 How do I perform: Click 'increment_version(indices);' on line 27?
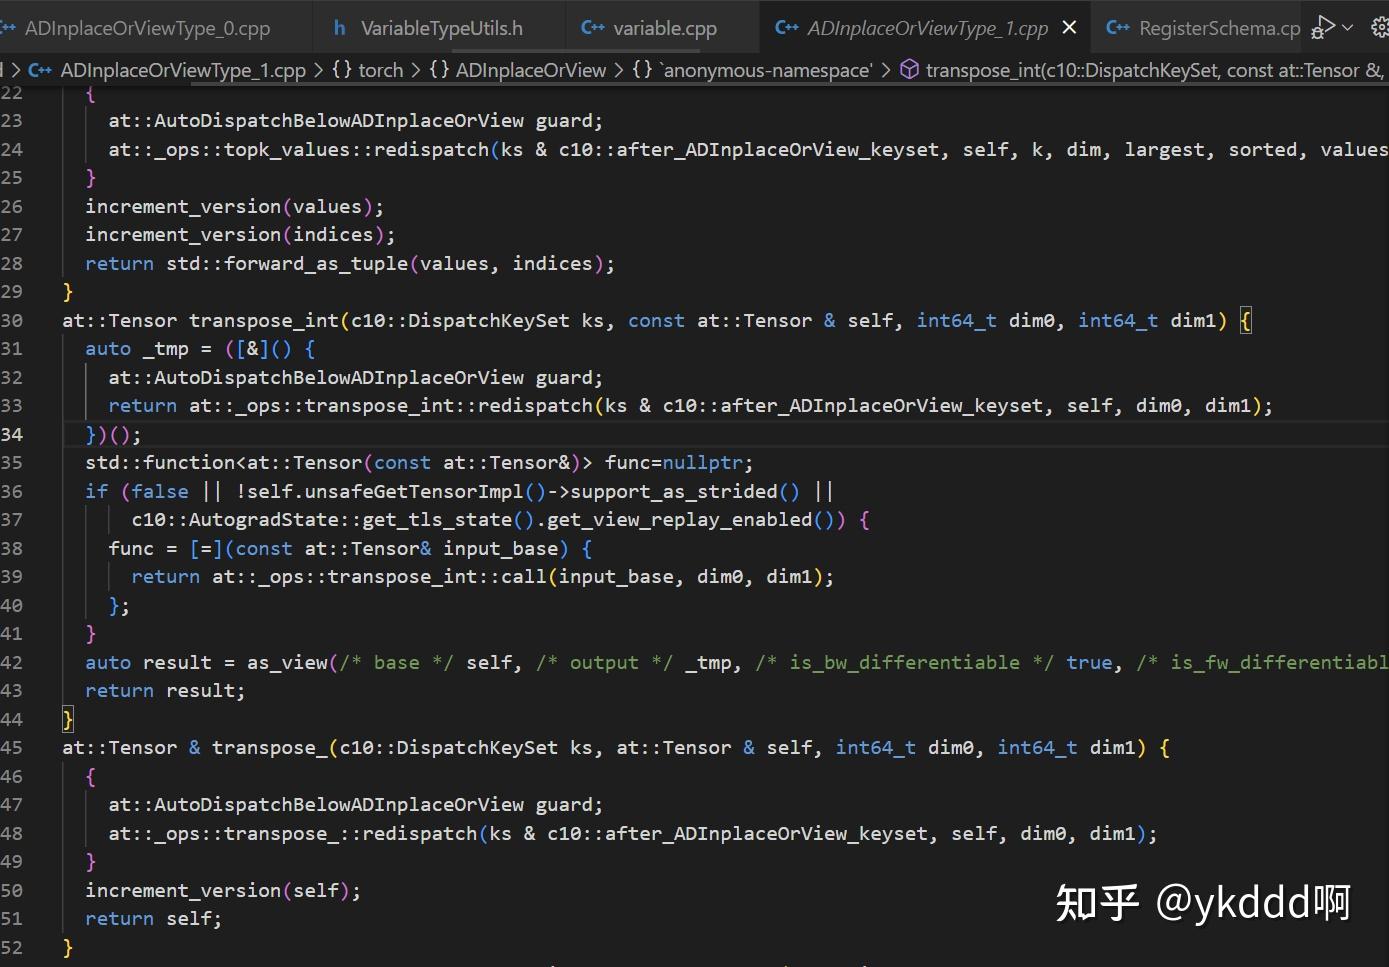point(240,234)
